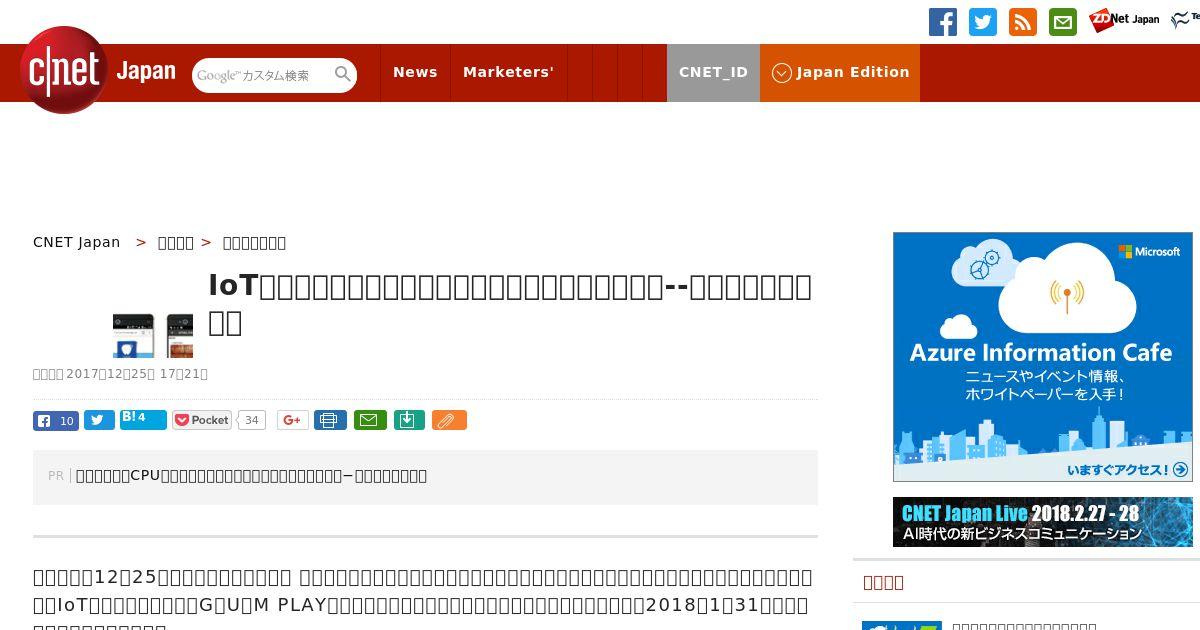Click the print article icon
The height and width of the screenshot is (630, 1200).
tap(330, 420)
